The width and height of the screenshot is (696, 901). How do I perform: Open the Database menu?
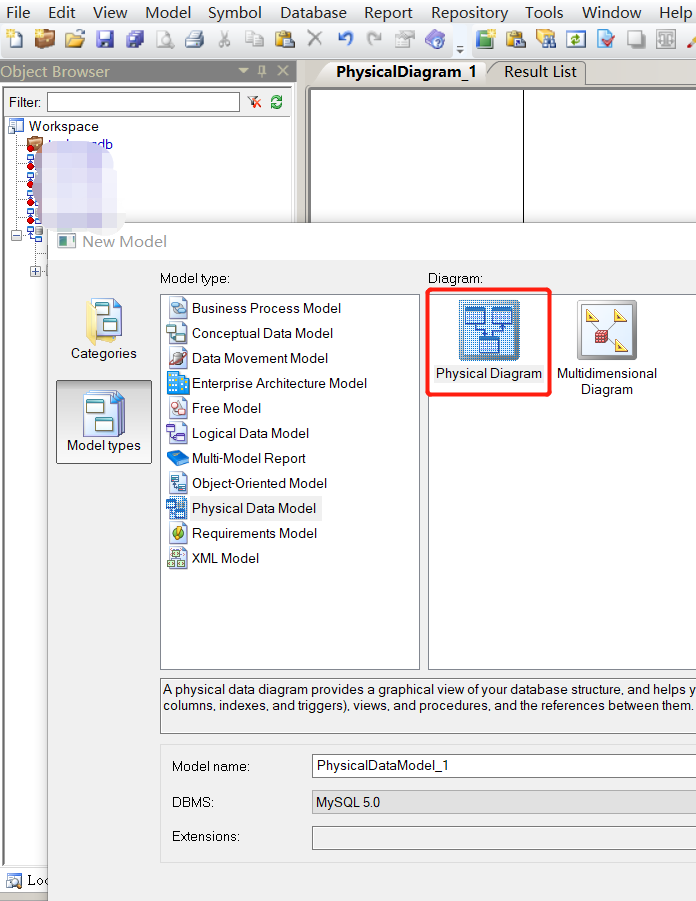tap(313, 13)
